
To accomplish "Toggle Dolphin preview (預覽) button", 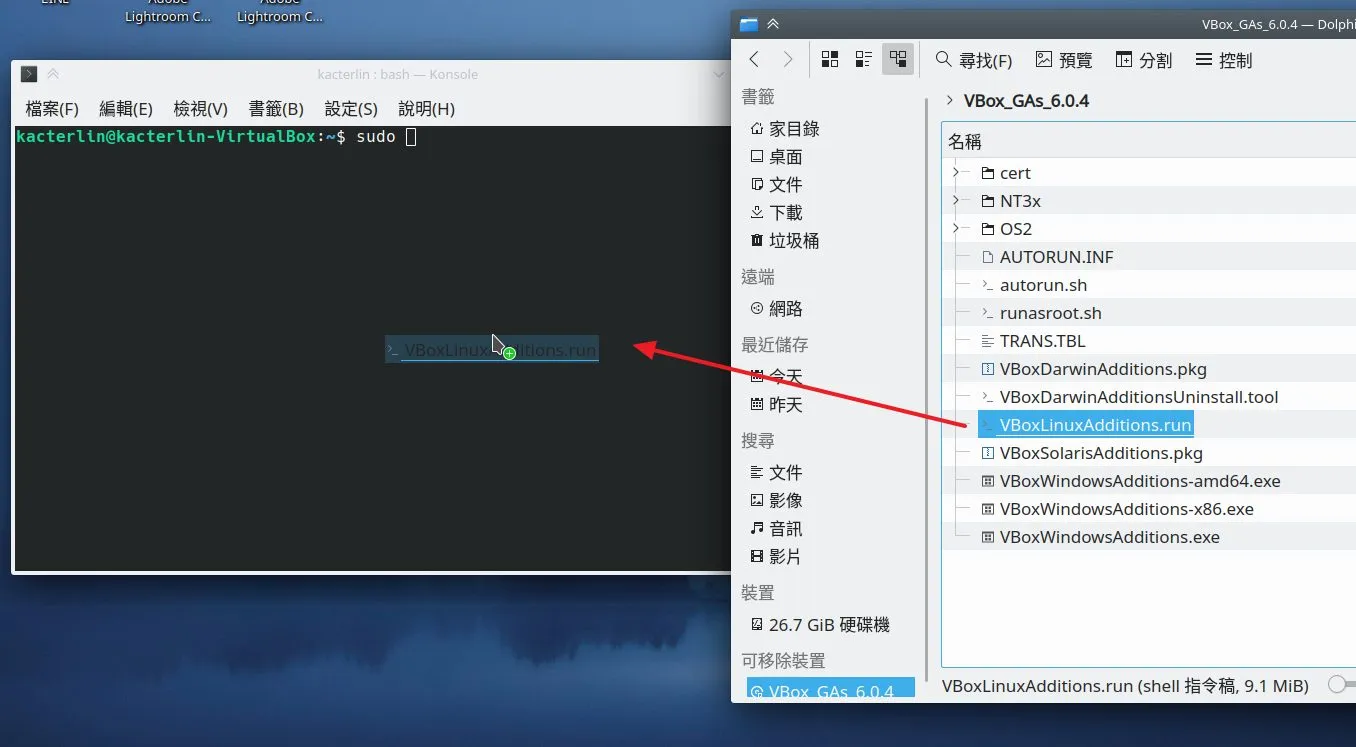I will [x=1064, y=60].
